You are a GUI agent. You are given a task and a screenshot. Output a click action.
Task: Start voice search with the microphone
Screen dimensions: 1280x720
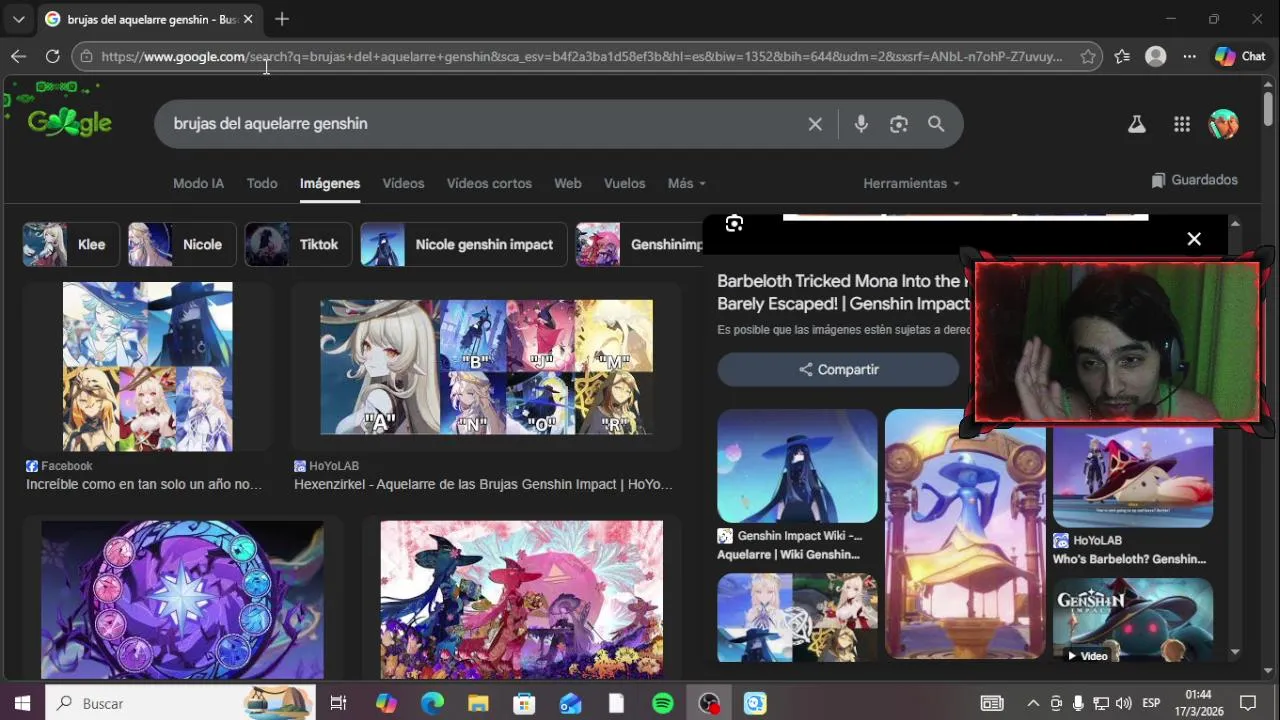(x=861, y=124)
